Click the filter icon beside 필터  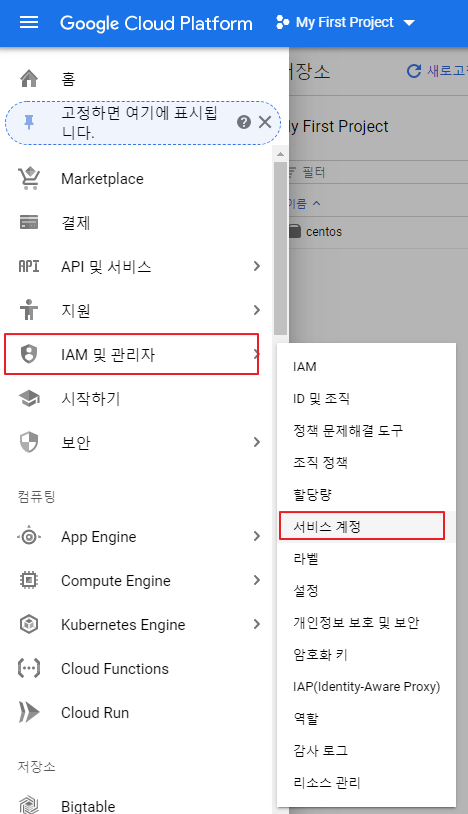[293, 172]
